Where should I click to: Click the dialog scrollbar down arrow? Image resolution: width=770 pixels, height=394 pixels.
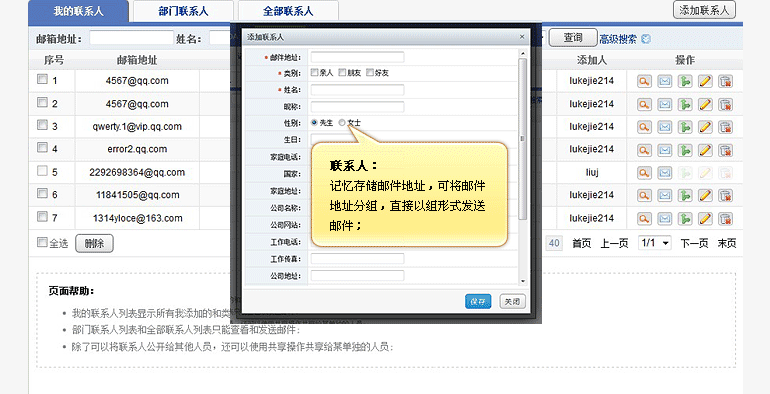tap(522, 281)
